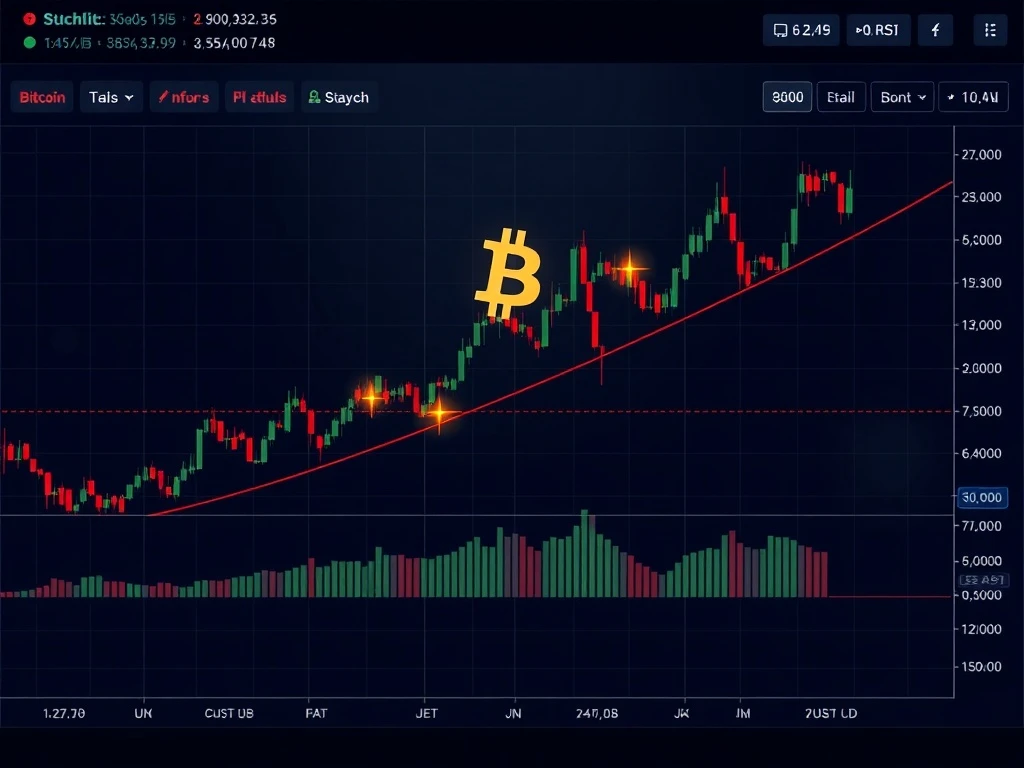Toggle the Staych option with person icon

coord(339,97)
